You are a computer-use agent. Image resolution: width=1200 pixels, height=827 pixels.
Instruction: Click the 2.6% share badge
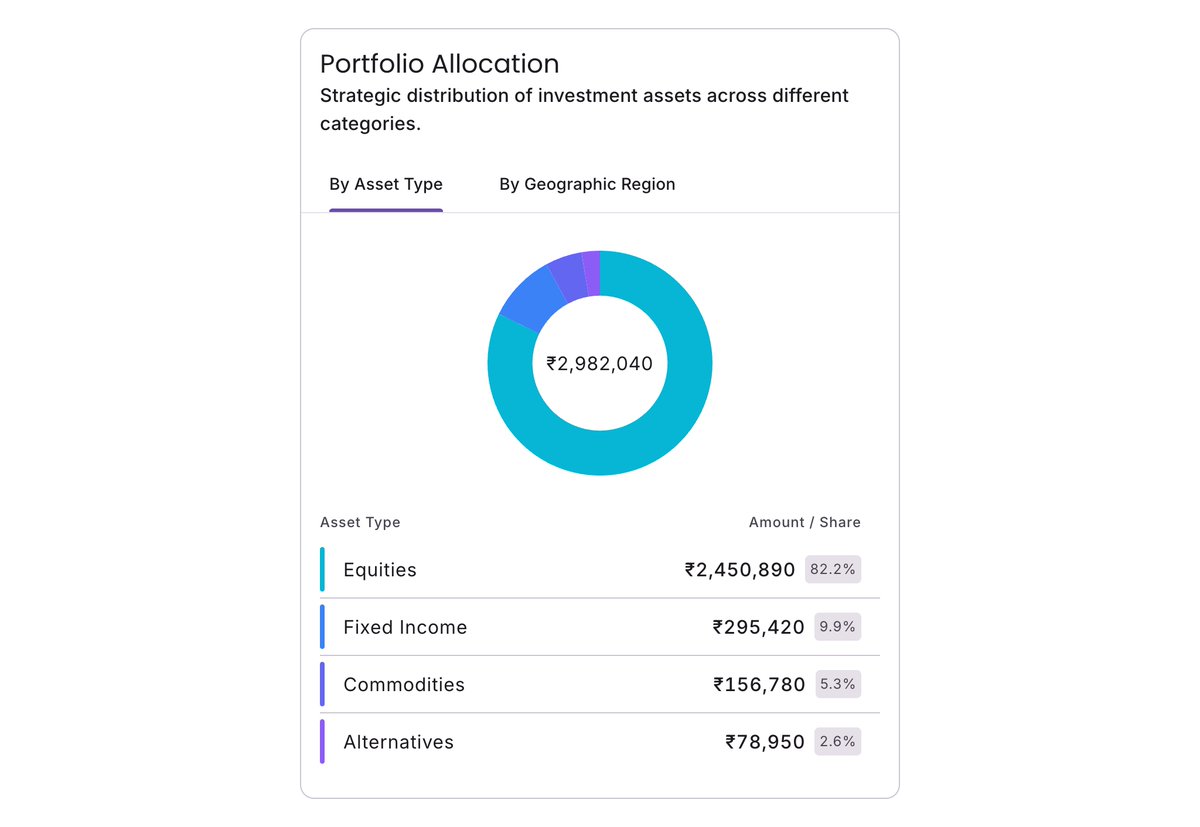pyautogui.click(x=837, y=742)
